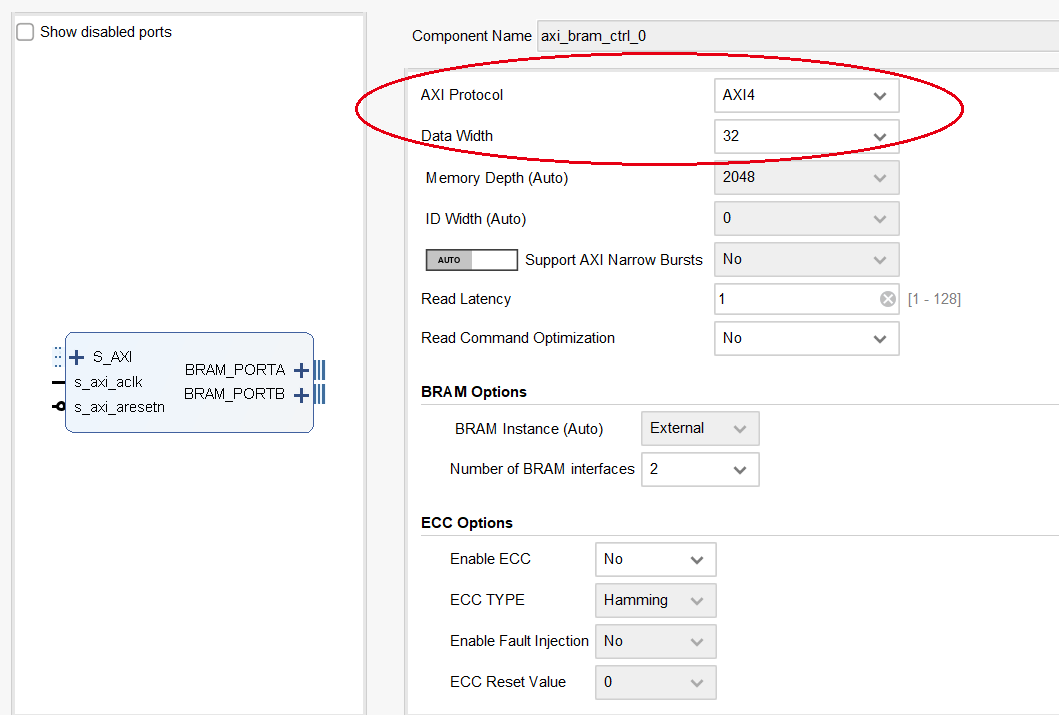Open Number of BRAM interfaces dropdown
The width and height of the screenshot is (1059, 715).
699,469
